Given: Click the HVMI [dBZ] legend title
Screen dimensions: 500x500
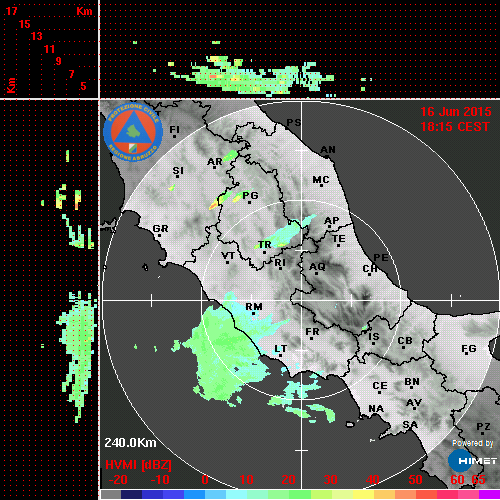Looking at the screenshot, I should coord(138,465).
